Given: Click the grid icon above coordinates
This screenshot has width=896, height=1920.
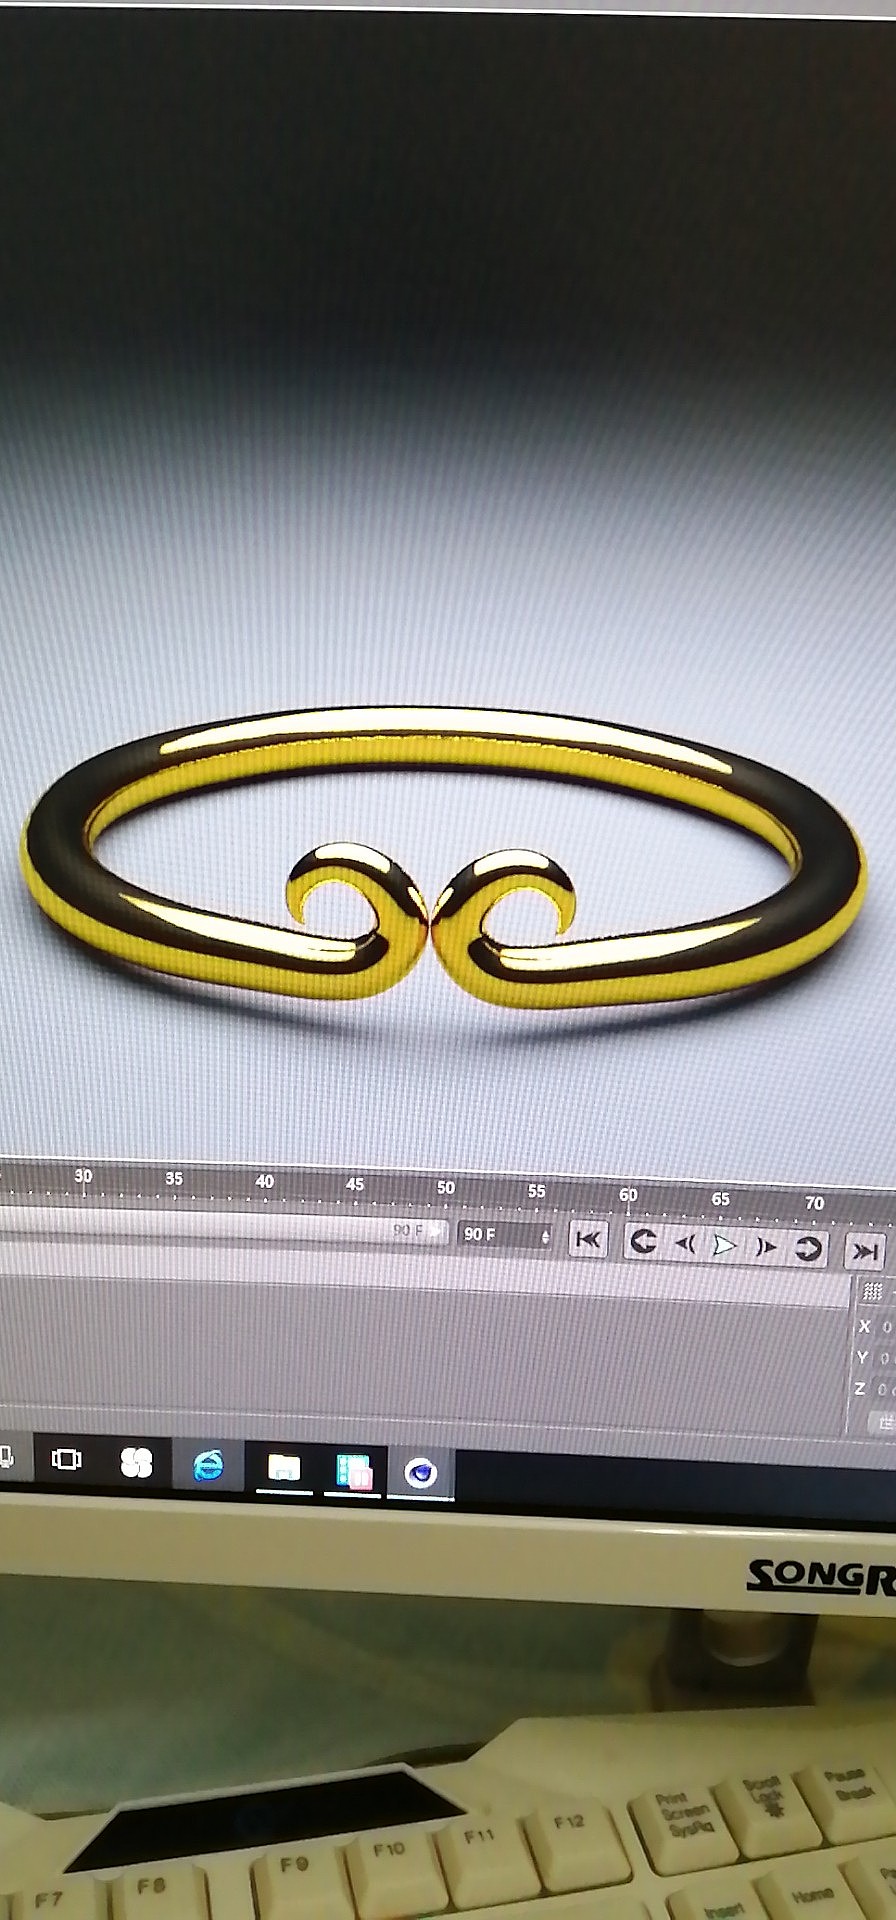Looking at the screenshot, I should [872, 1291].
